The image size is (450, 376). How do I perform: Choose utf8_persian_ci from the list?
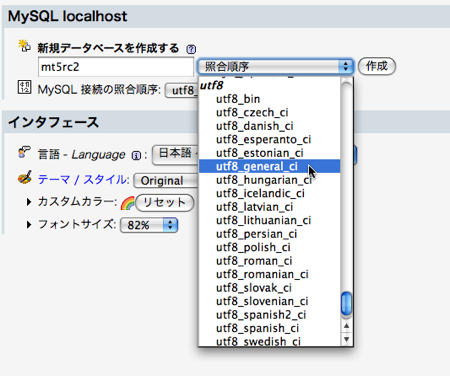[269, 234]
